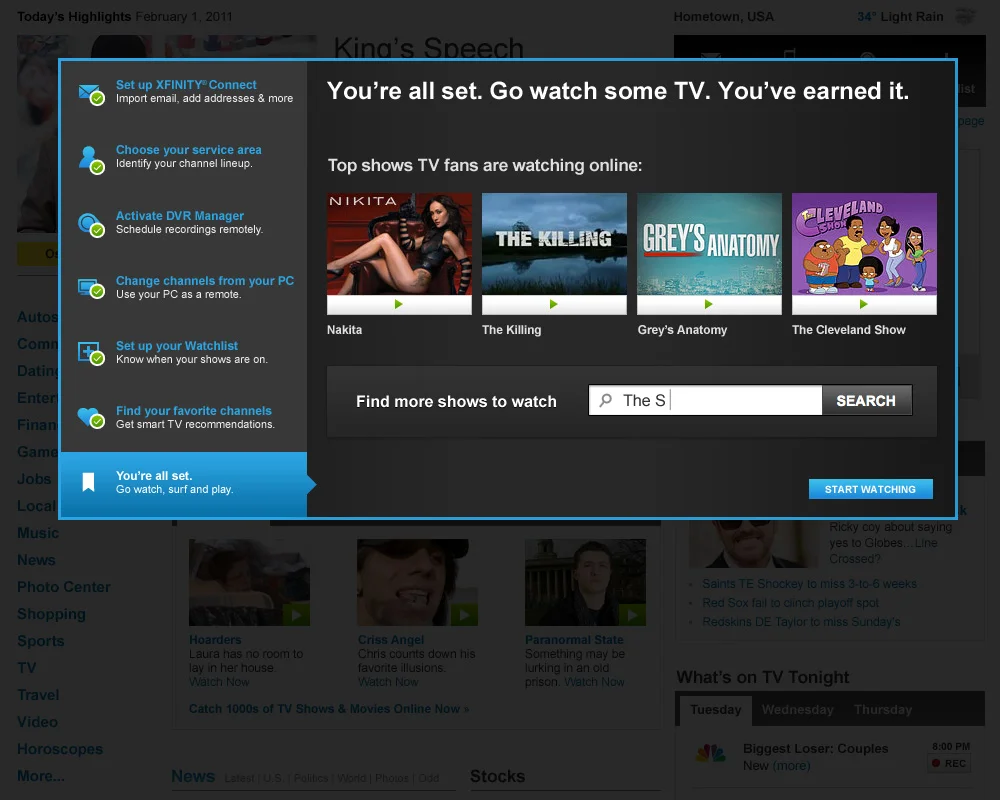The image size is (1000, 800).
Task: Click the PC remote monitor icon
Action: 91,289
